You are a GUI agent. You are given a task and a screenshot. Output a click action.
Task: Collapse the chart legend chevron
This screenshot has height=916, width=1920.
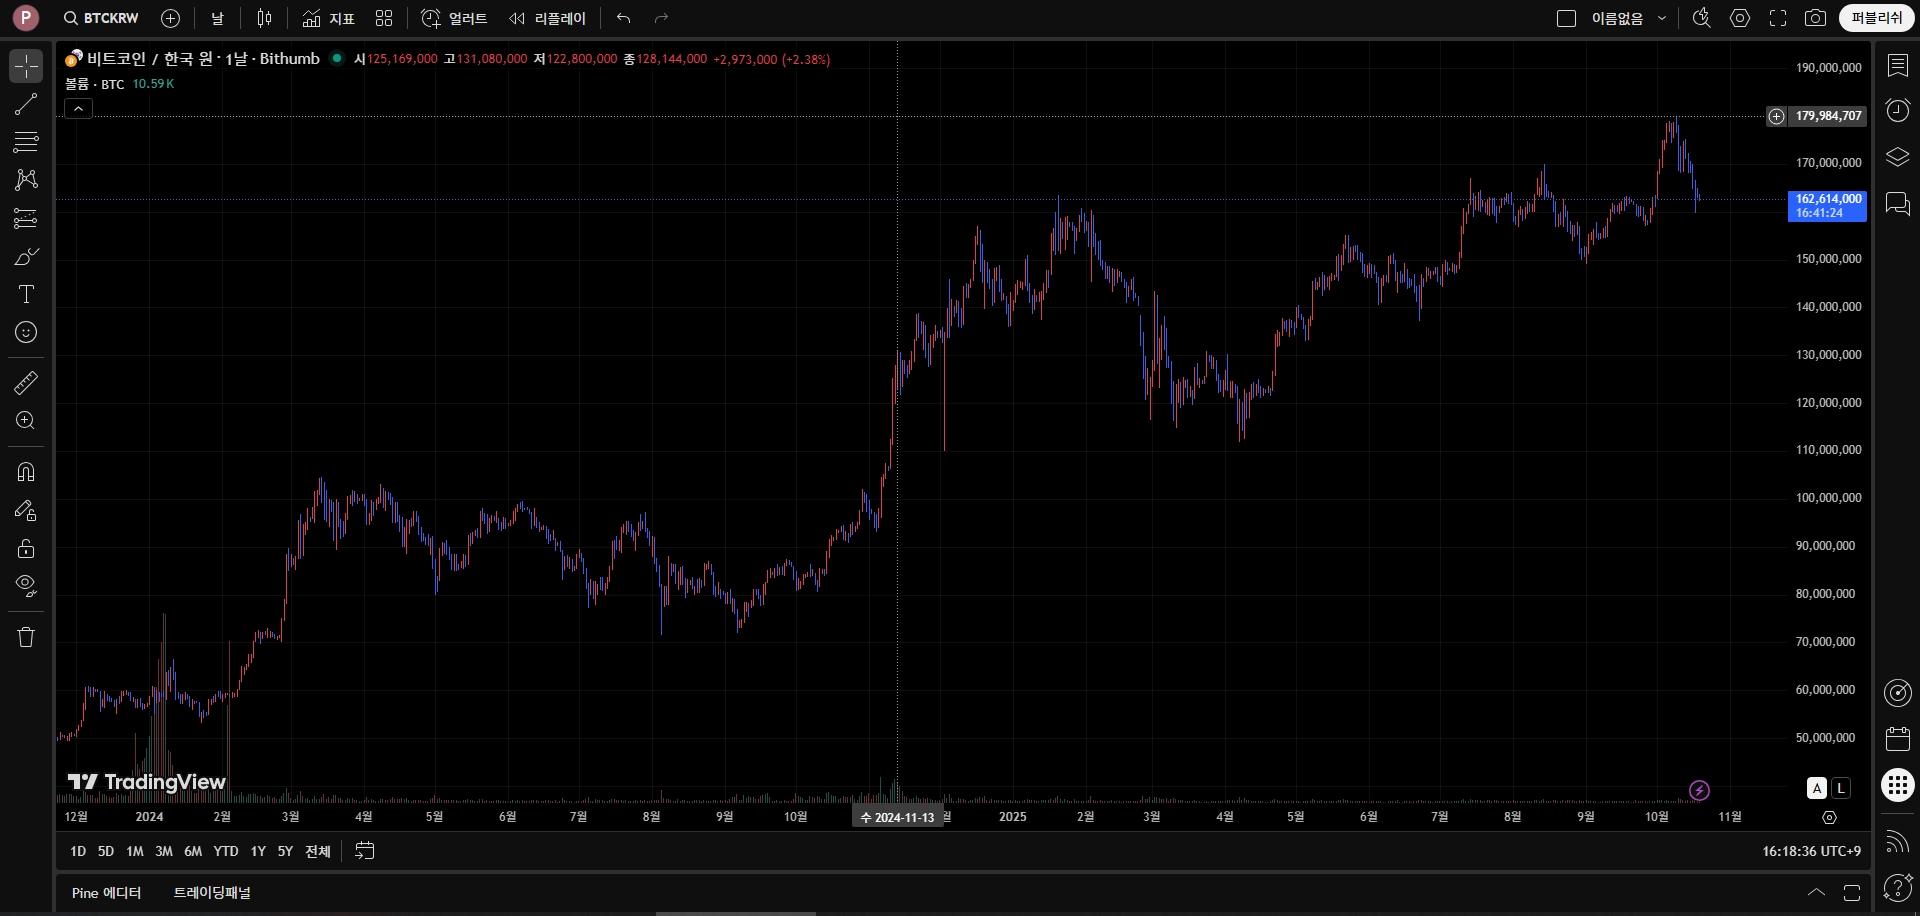click(x=79, y=108)
